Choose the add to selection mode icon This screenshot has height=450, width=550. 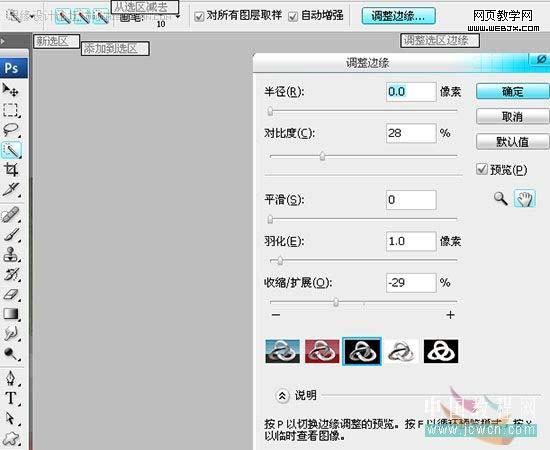coord(82,16)
